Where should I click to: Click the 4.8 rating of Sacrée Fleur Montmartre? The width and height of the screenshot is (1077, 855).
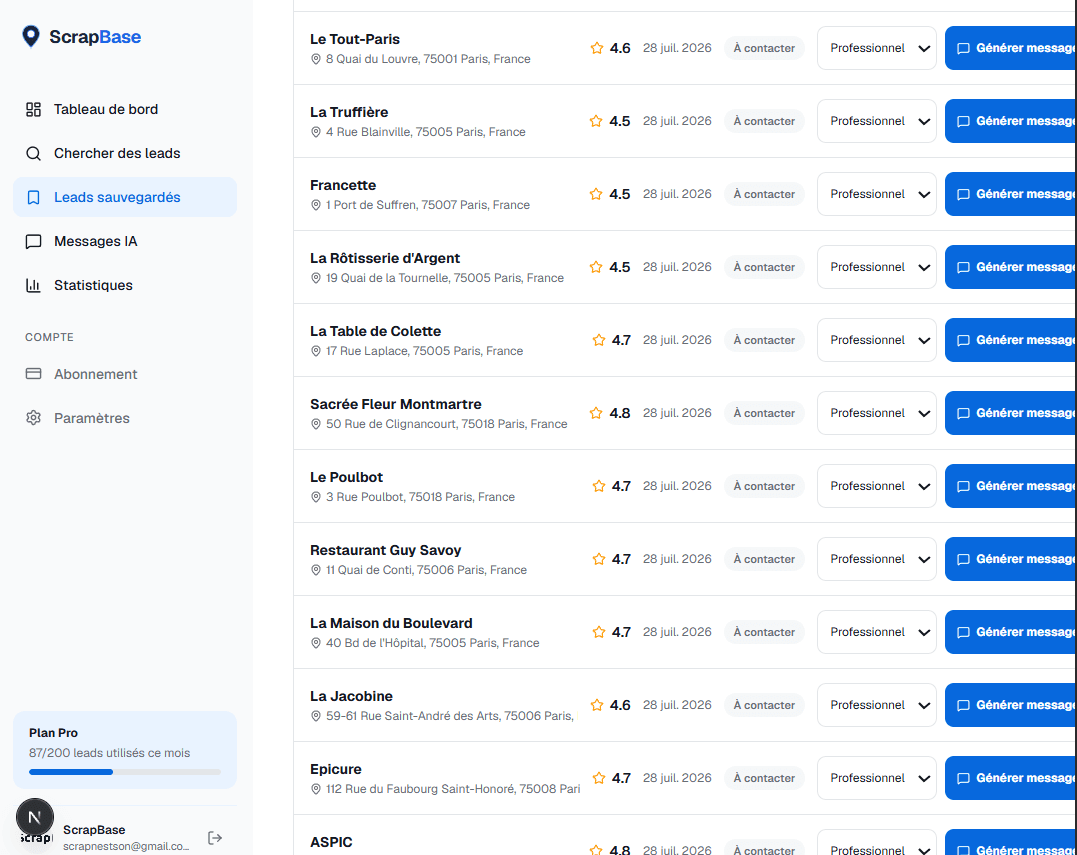(x=620, y=413)
